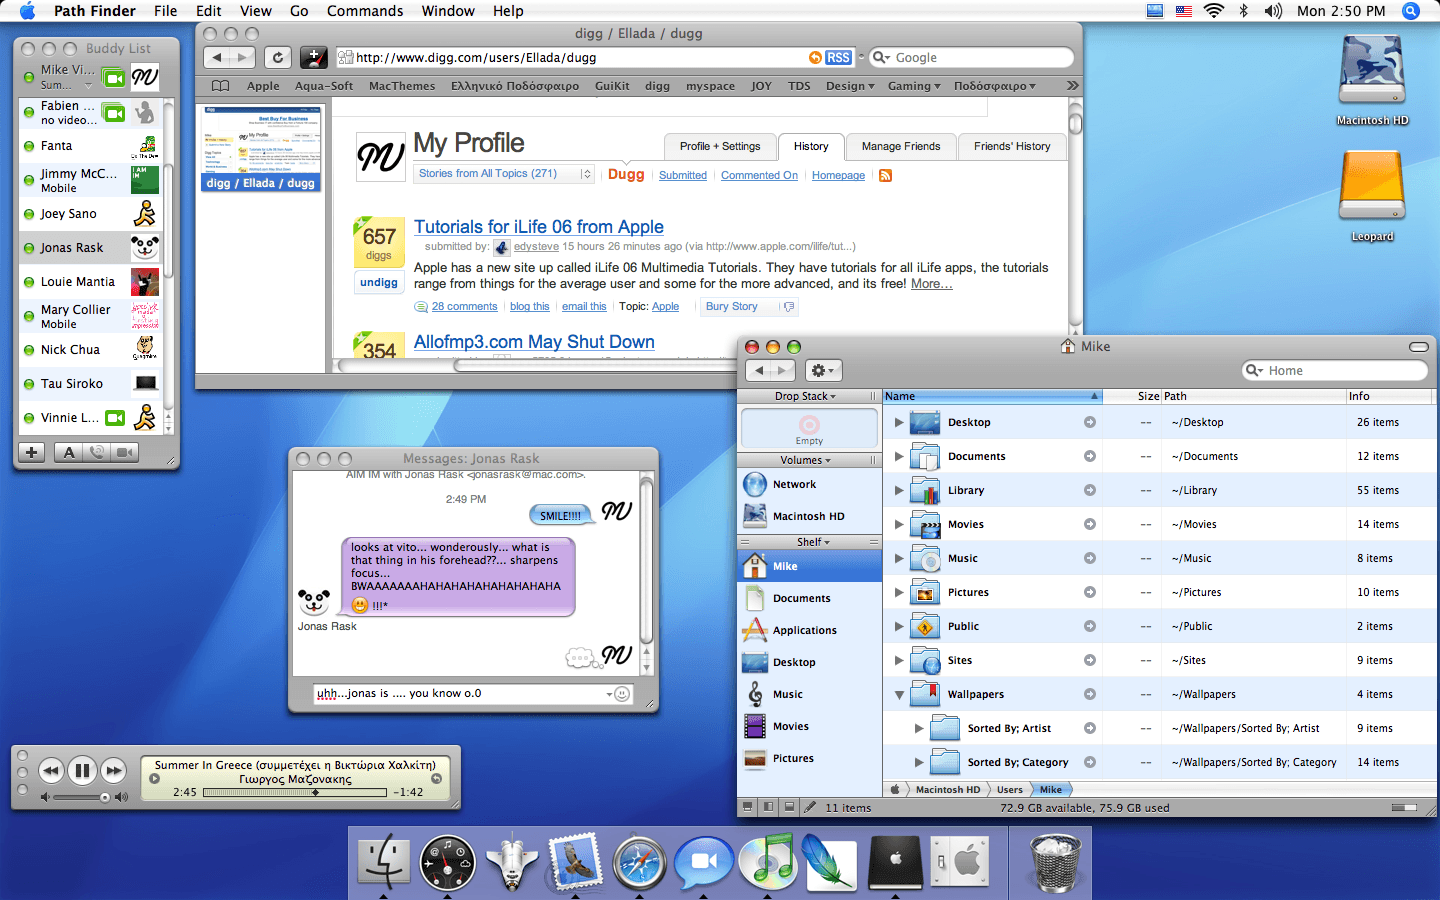Click the chat message input field

point(461,693)
